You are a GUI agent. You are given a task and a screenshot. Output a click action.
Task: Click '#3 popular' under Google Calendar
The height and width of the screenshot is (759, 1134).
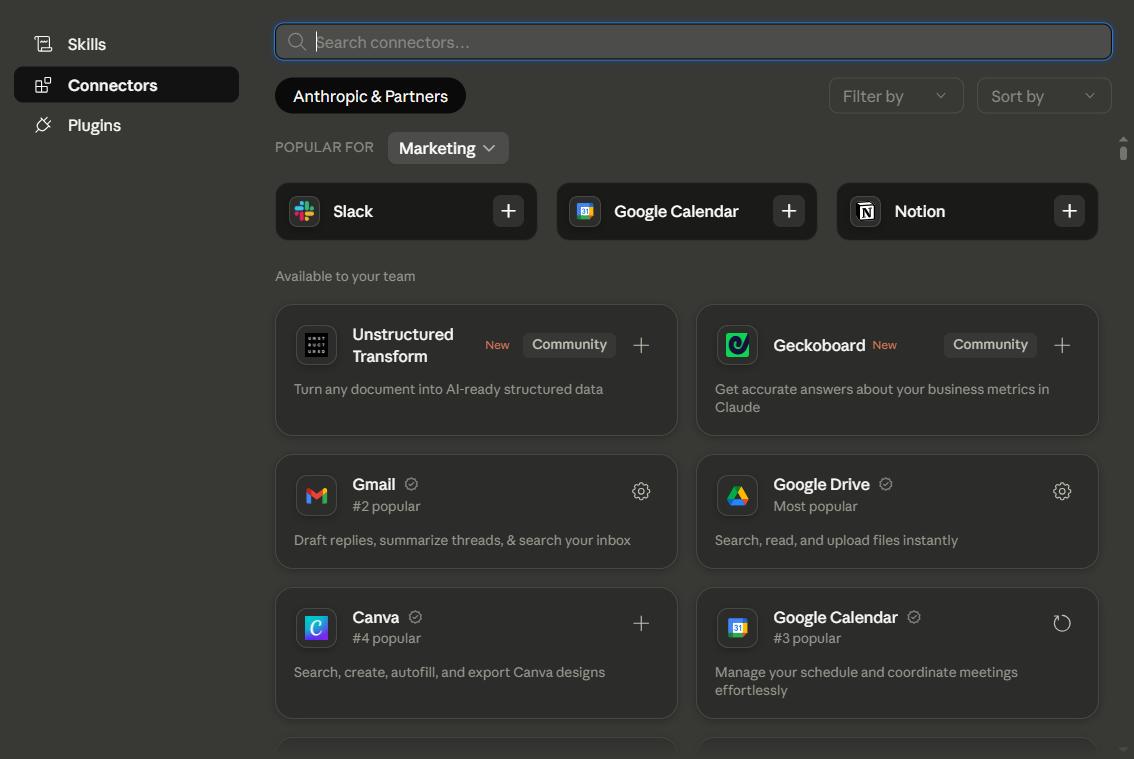tap(806, 638)
